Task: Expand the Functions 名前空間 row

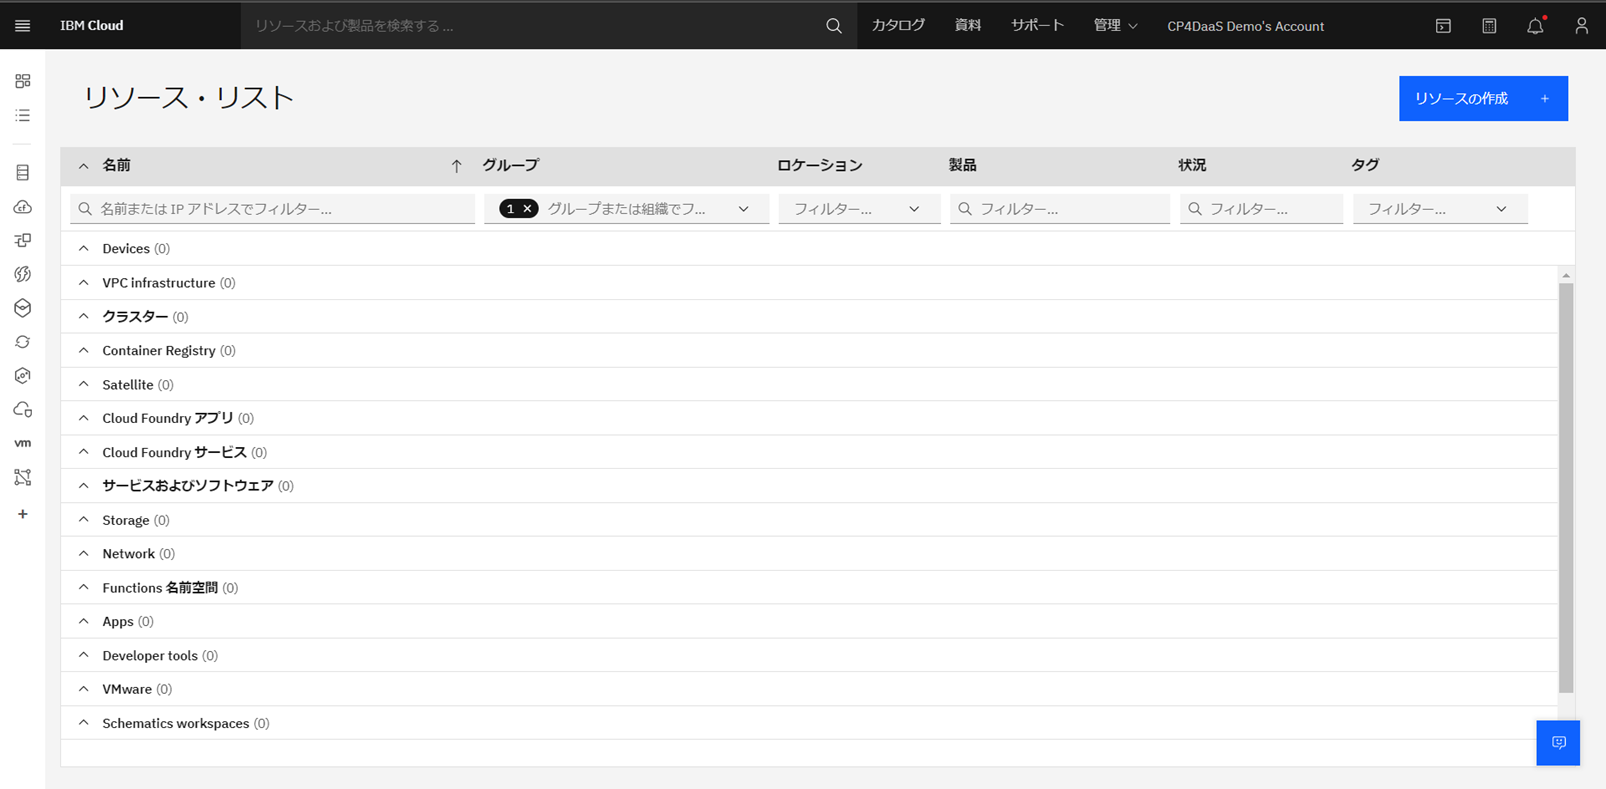Action: (x=84, y=588)
